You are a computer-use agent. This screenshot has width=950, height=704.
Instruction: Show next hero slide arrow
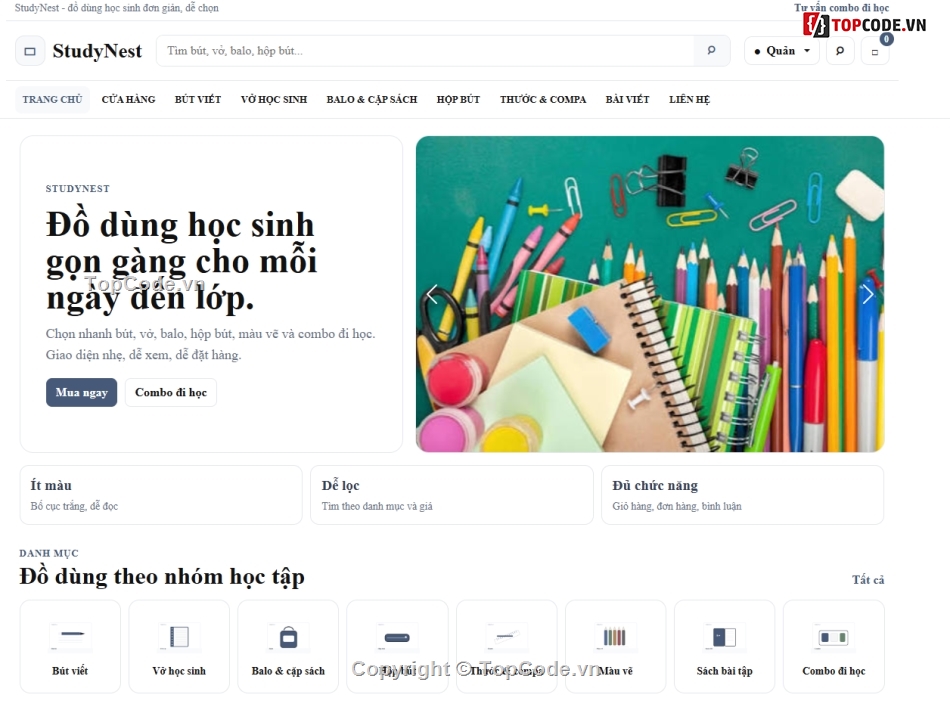[x=868, y=295]
